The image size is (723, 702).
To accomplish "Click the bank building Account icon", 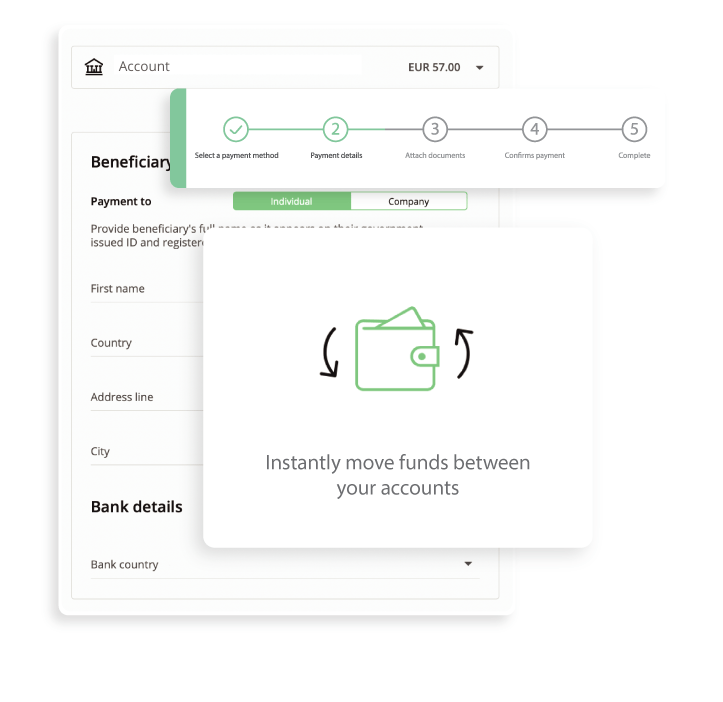I will pyautogui.click(x=94, y=67).
